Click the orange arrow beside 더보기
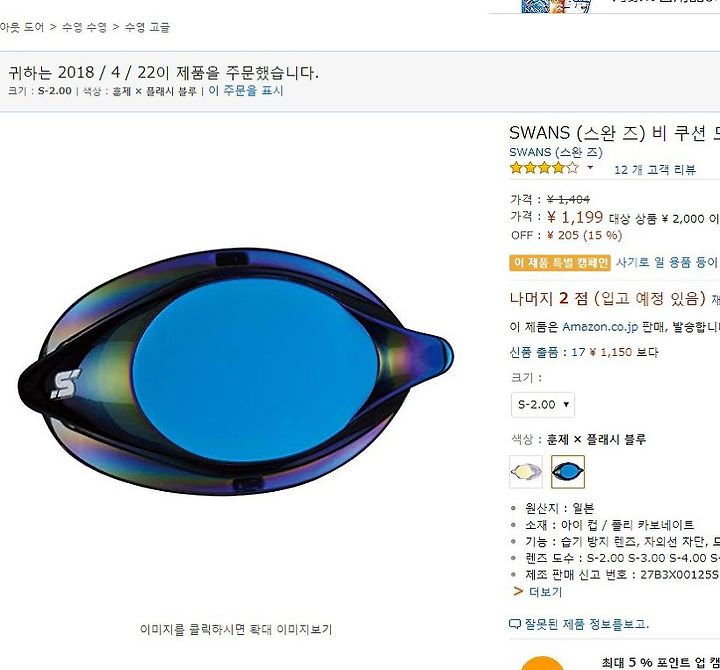 518,591
